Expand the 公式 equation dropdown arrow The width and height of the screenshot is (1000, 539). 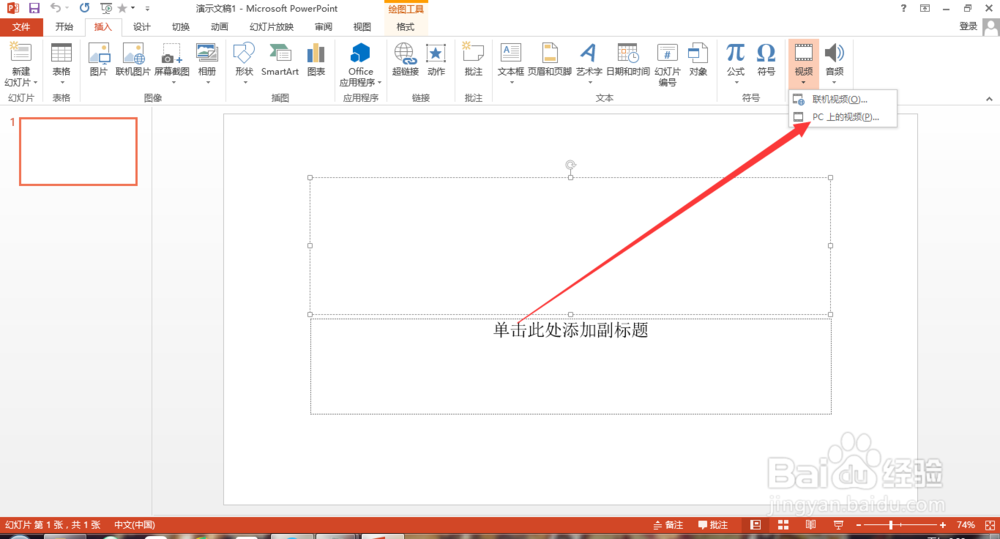click(736, 82)
